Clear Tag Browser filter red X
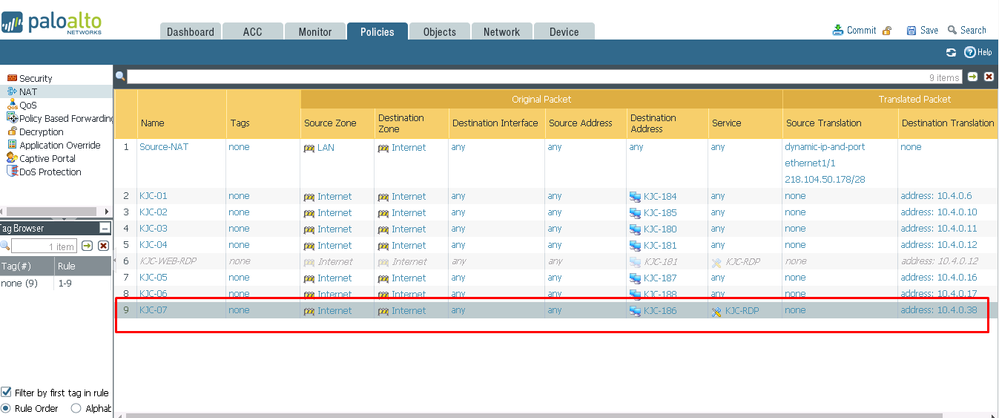This screenshot has height=418, width=999. coord(103,246)
